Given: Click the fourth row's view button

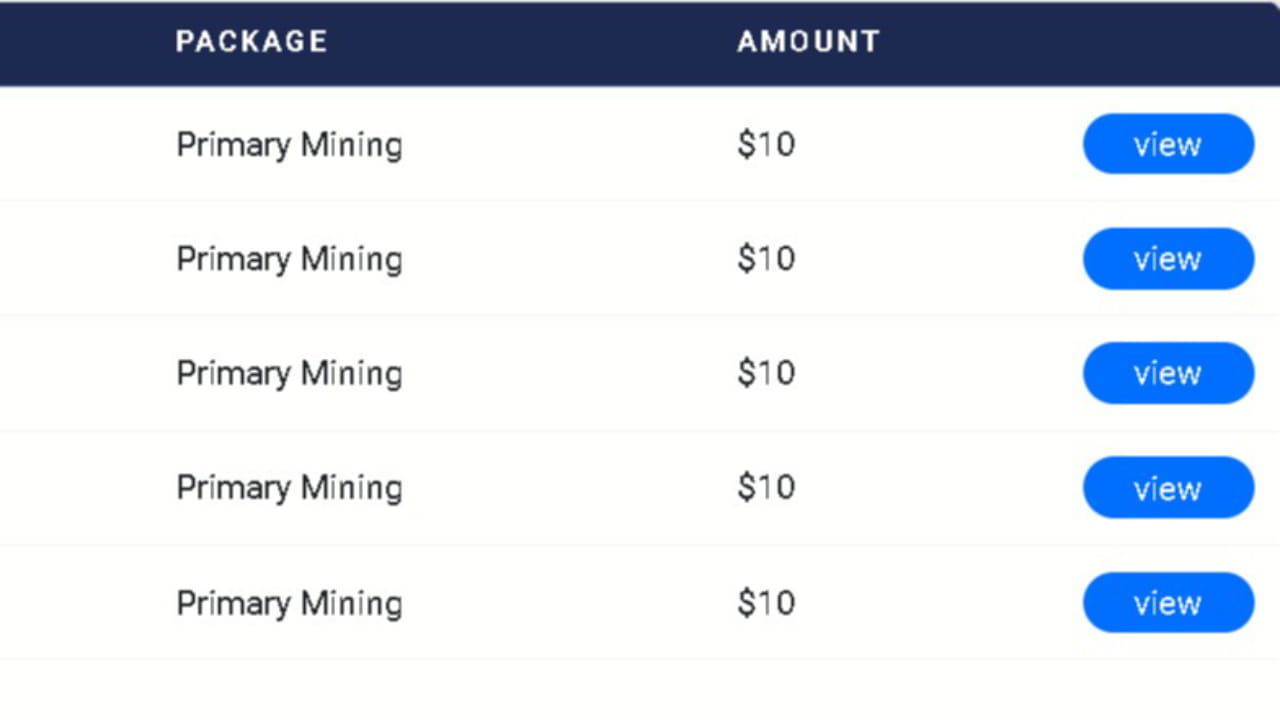Looking at the screenshot, I should coord(1168,488).
